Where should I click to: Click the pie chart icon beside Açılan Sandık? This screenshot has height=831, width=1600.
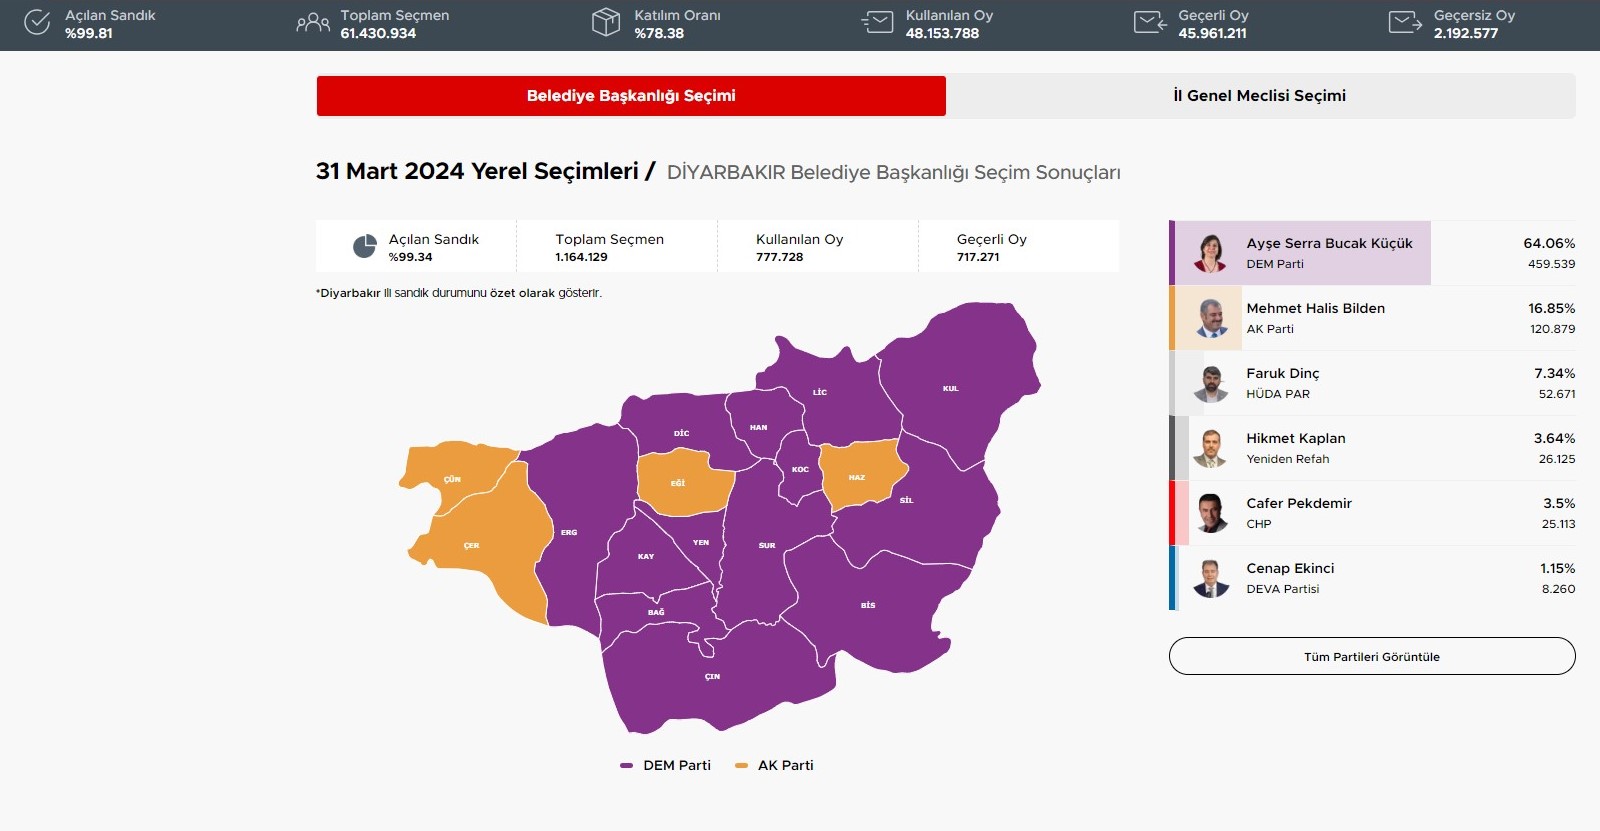pos(365,247)
